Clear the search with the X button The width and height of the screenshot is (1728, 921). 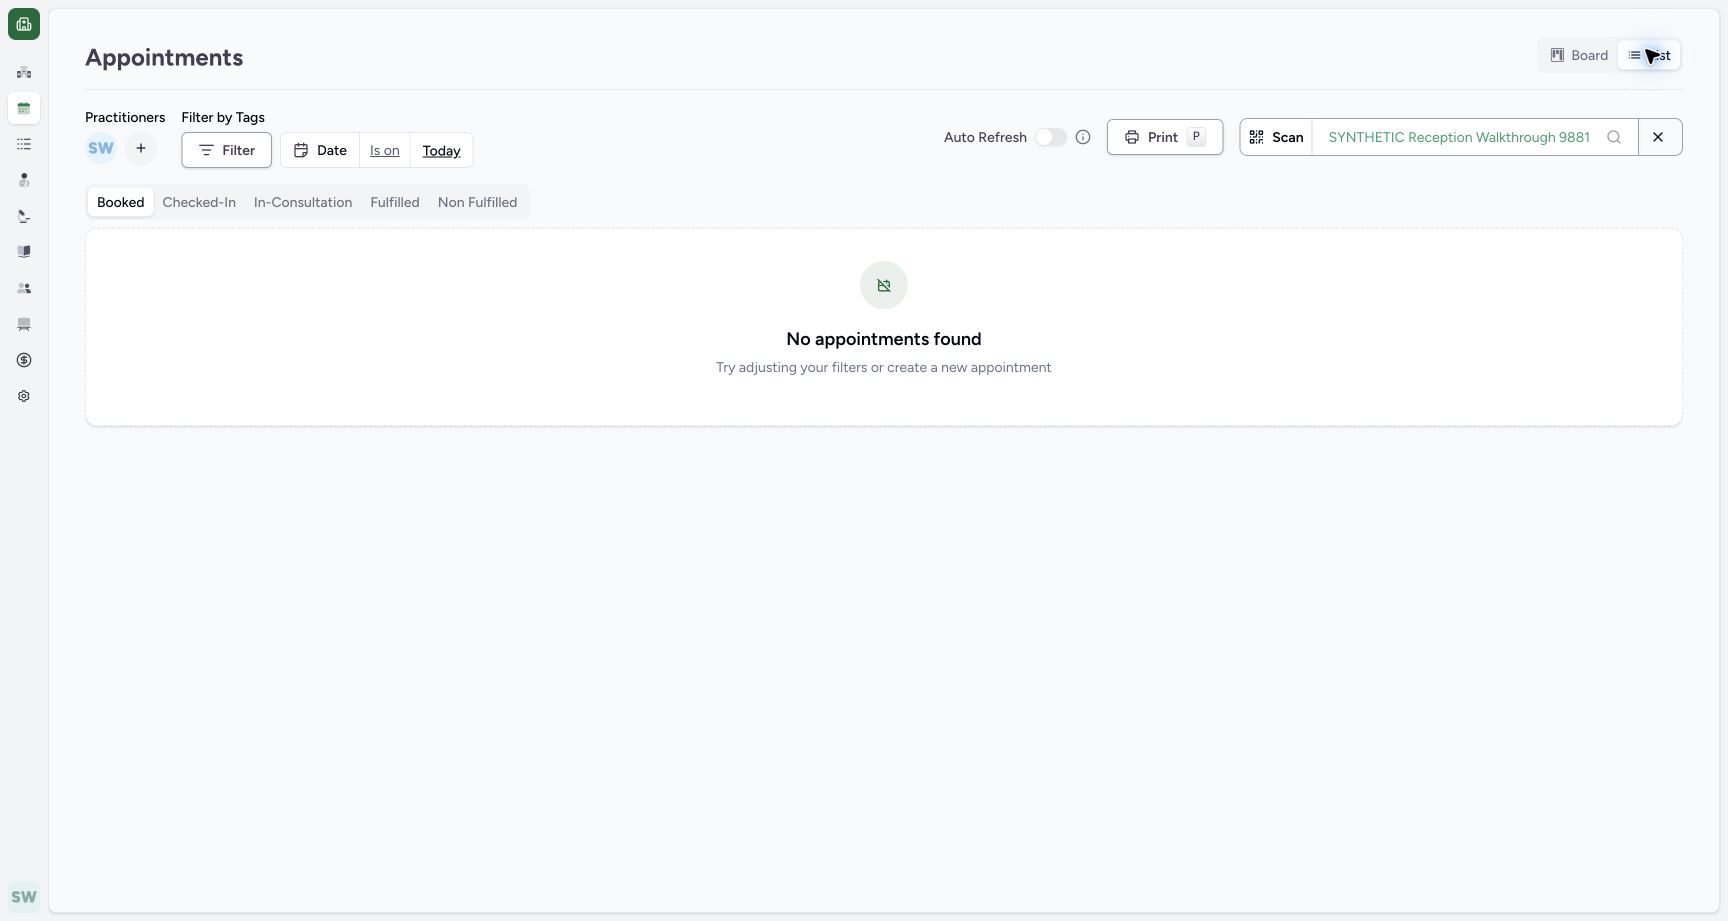coord(1659,137)
